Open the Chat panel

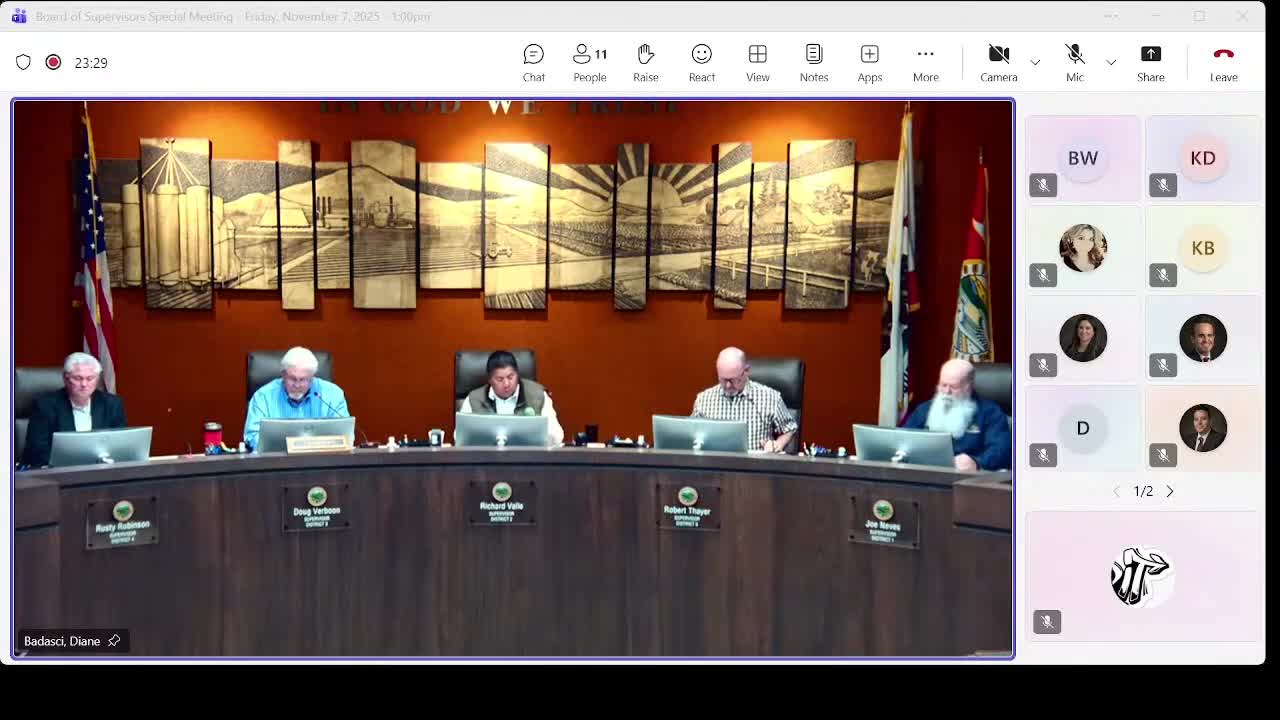pos(534,62)
